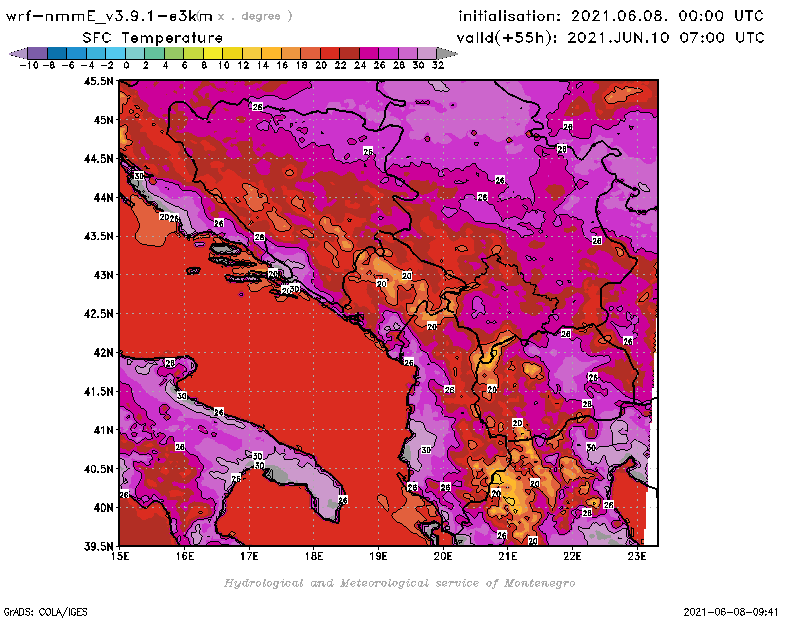Screen dimensions: 800x618
Task: Click the model title wrf-nmmE_v3.9.1-e3km
Action: pos(109,16)
